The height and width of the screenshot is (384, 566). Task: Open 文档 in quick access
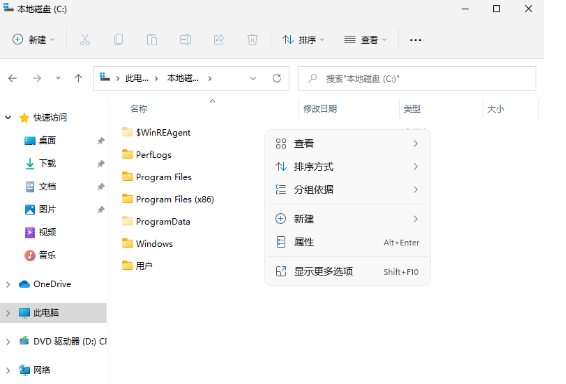point(47,186)
